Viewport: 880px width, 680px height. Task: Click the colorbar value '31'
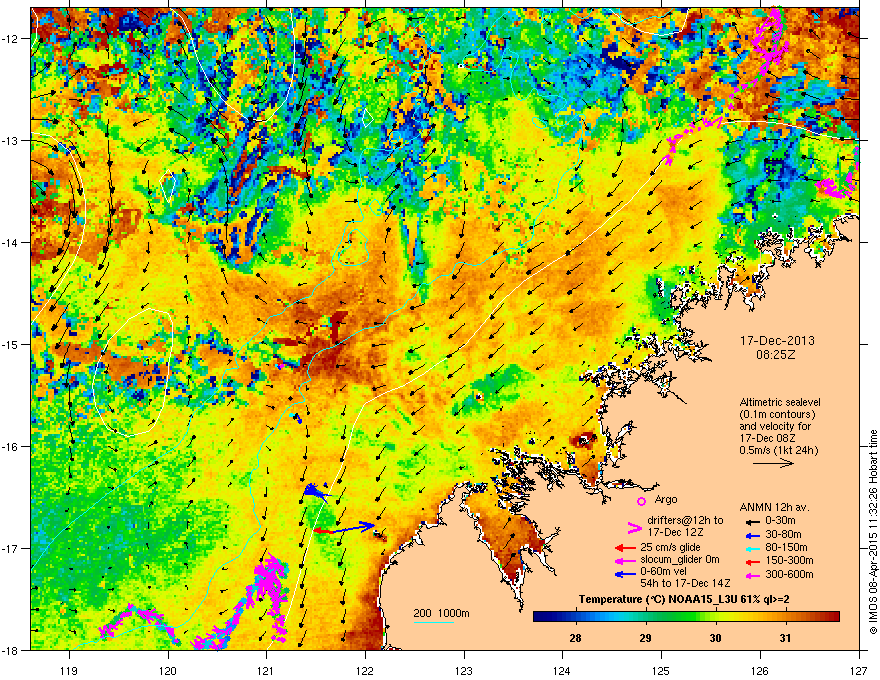point(785,638)
